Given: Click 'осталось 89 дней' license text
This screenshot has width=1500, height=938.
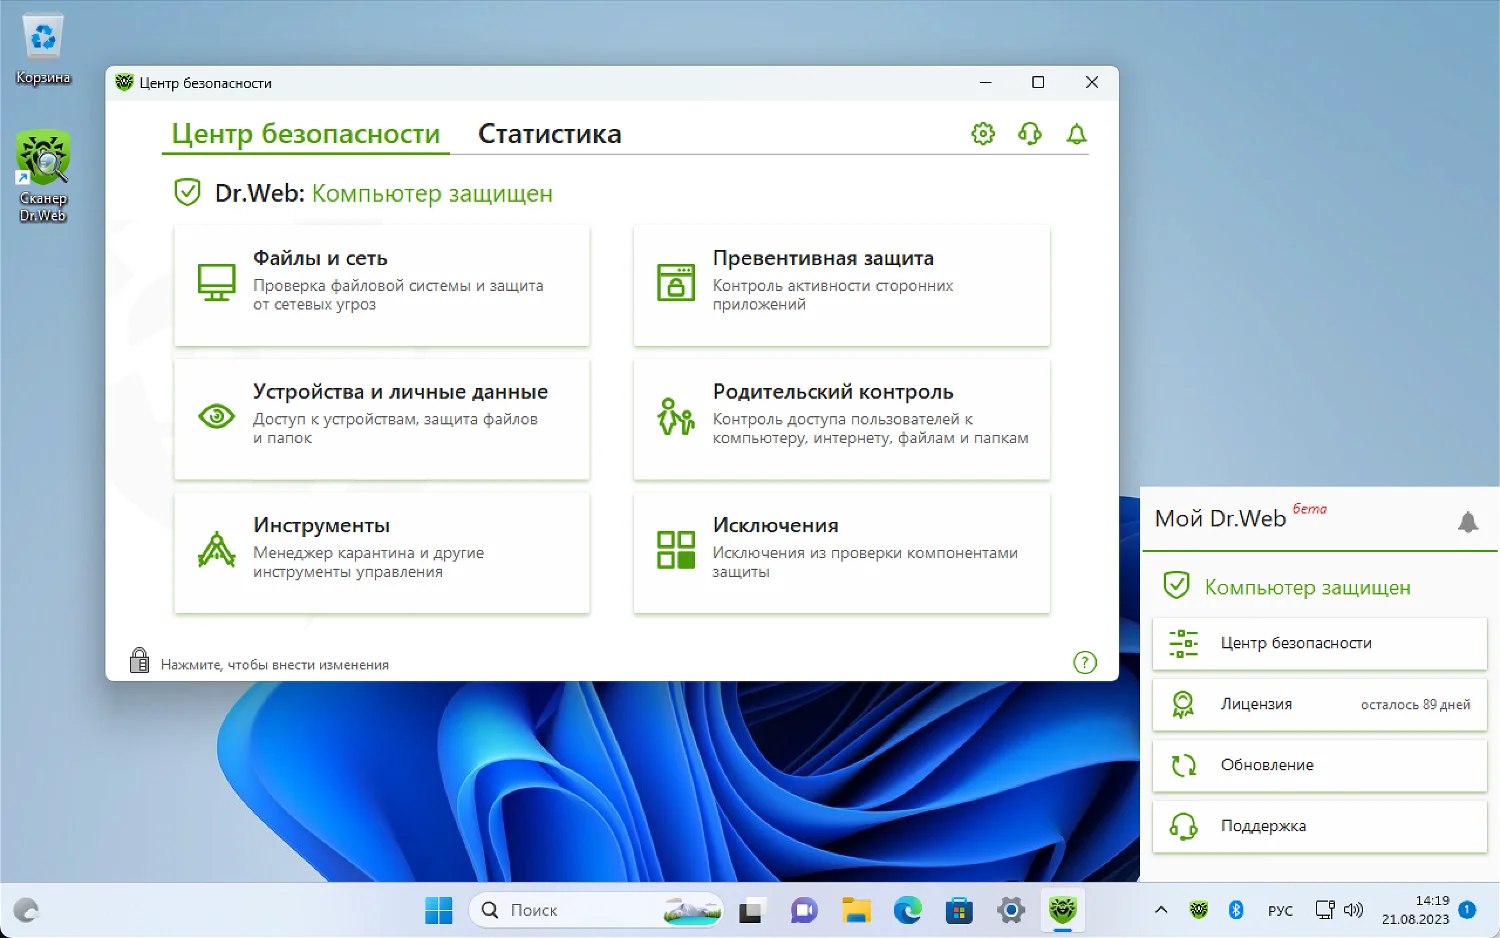Looking at the screenshot, I should click(1415, 705).
